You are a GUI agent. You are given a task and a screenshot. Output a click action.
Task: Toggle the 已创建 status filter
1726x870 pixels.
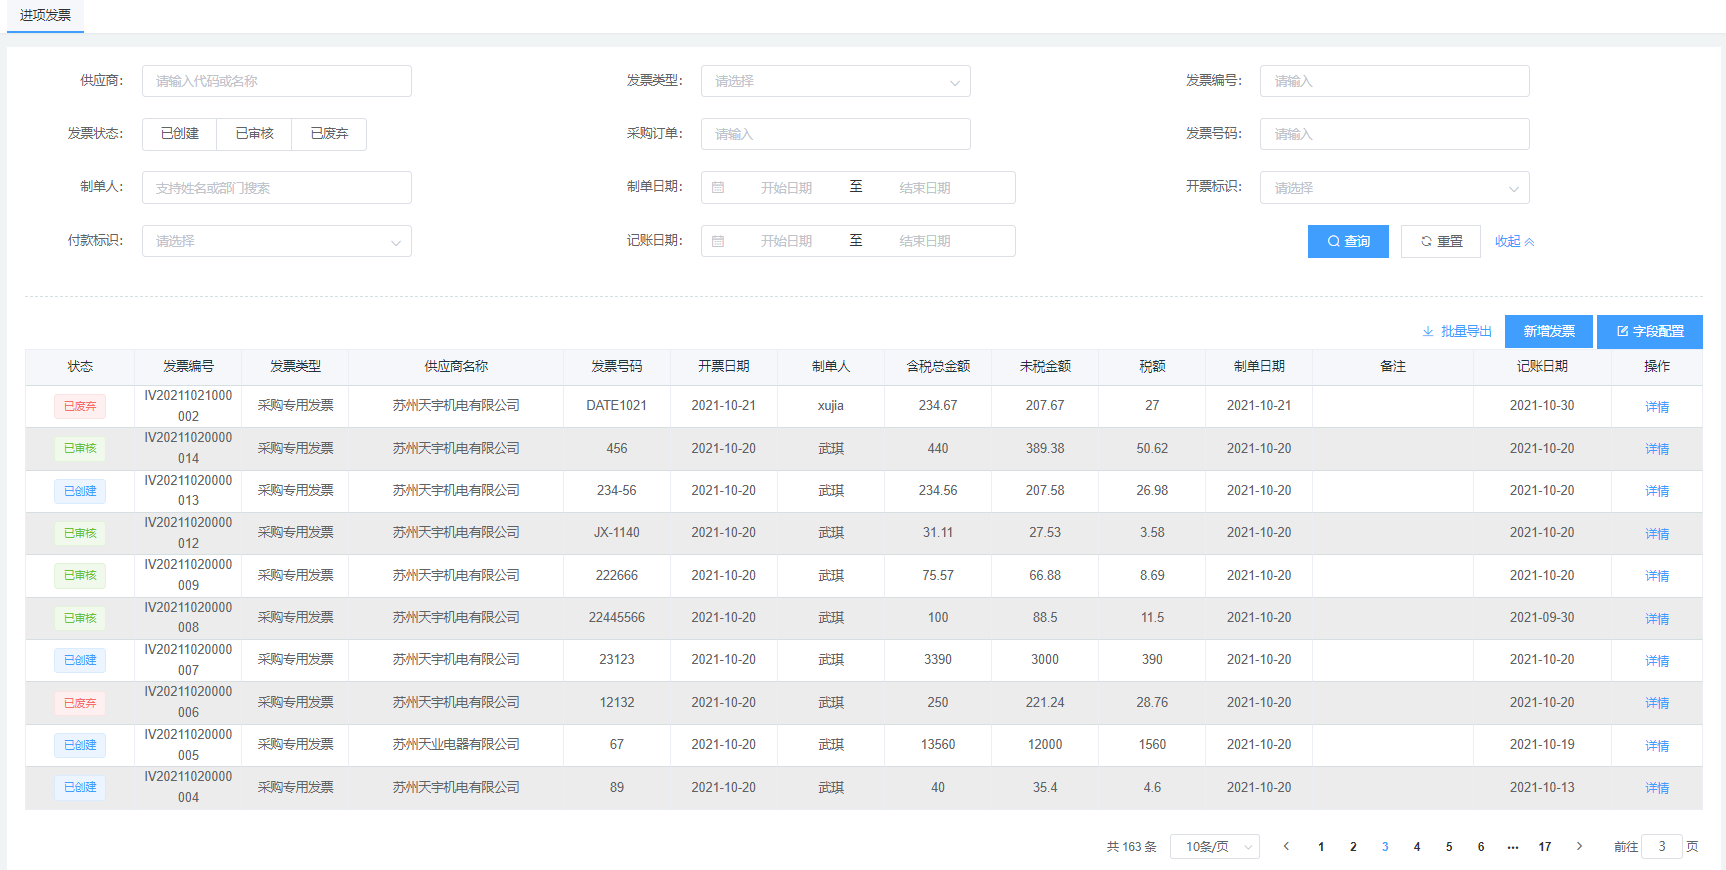coord(180,134)
